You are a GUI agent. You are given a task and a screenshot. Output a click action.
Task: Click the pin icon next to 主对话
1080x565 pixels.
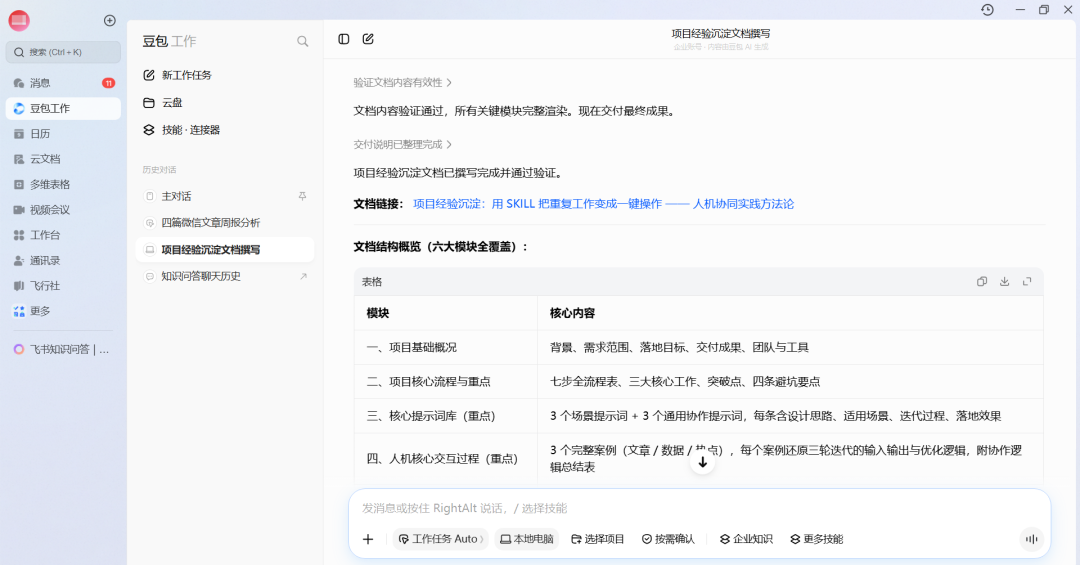click(x=302, y=196)
